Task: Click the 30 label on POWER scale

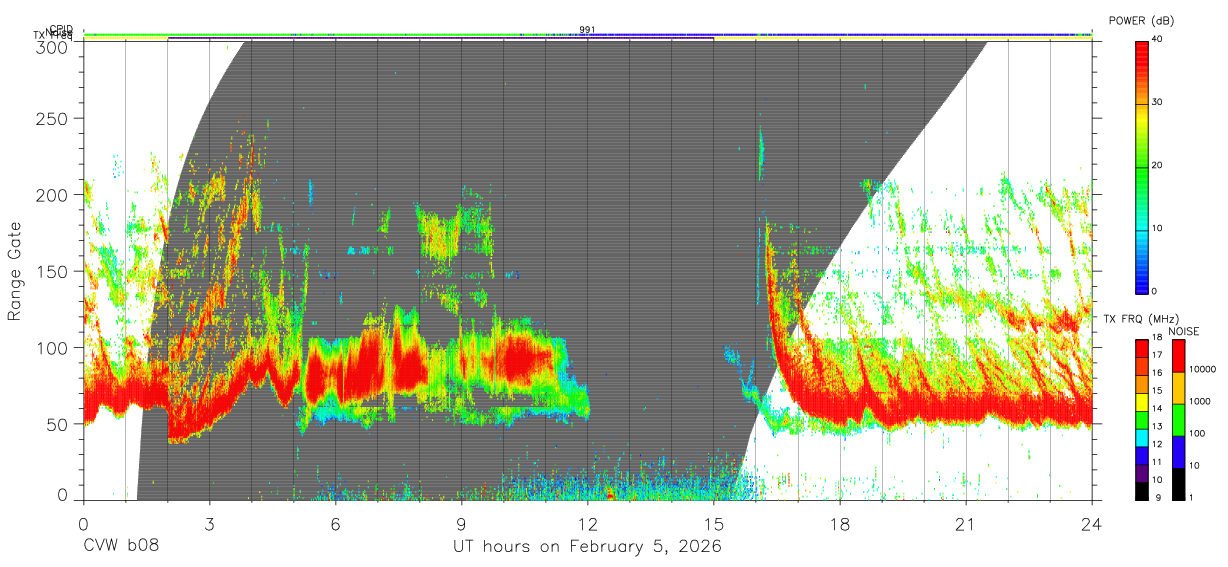Action: 1157,102
